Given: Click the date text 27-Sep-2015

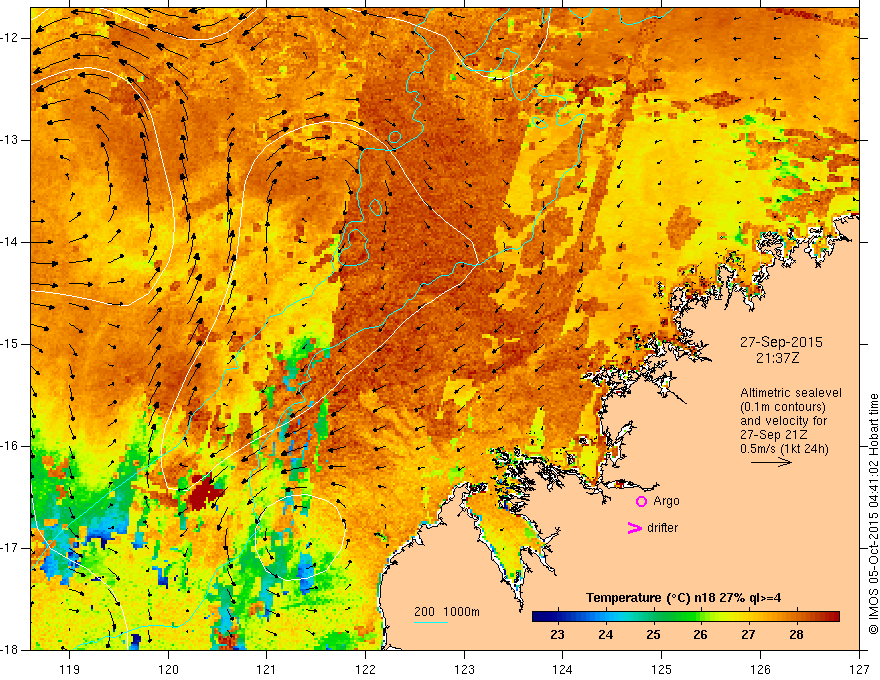Looking at the screenshot, I should click(781, 342).
